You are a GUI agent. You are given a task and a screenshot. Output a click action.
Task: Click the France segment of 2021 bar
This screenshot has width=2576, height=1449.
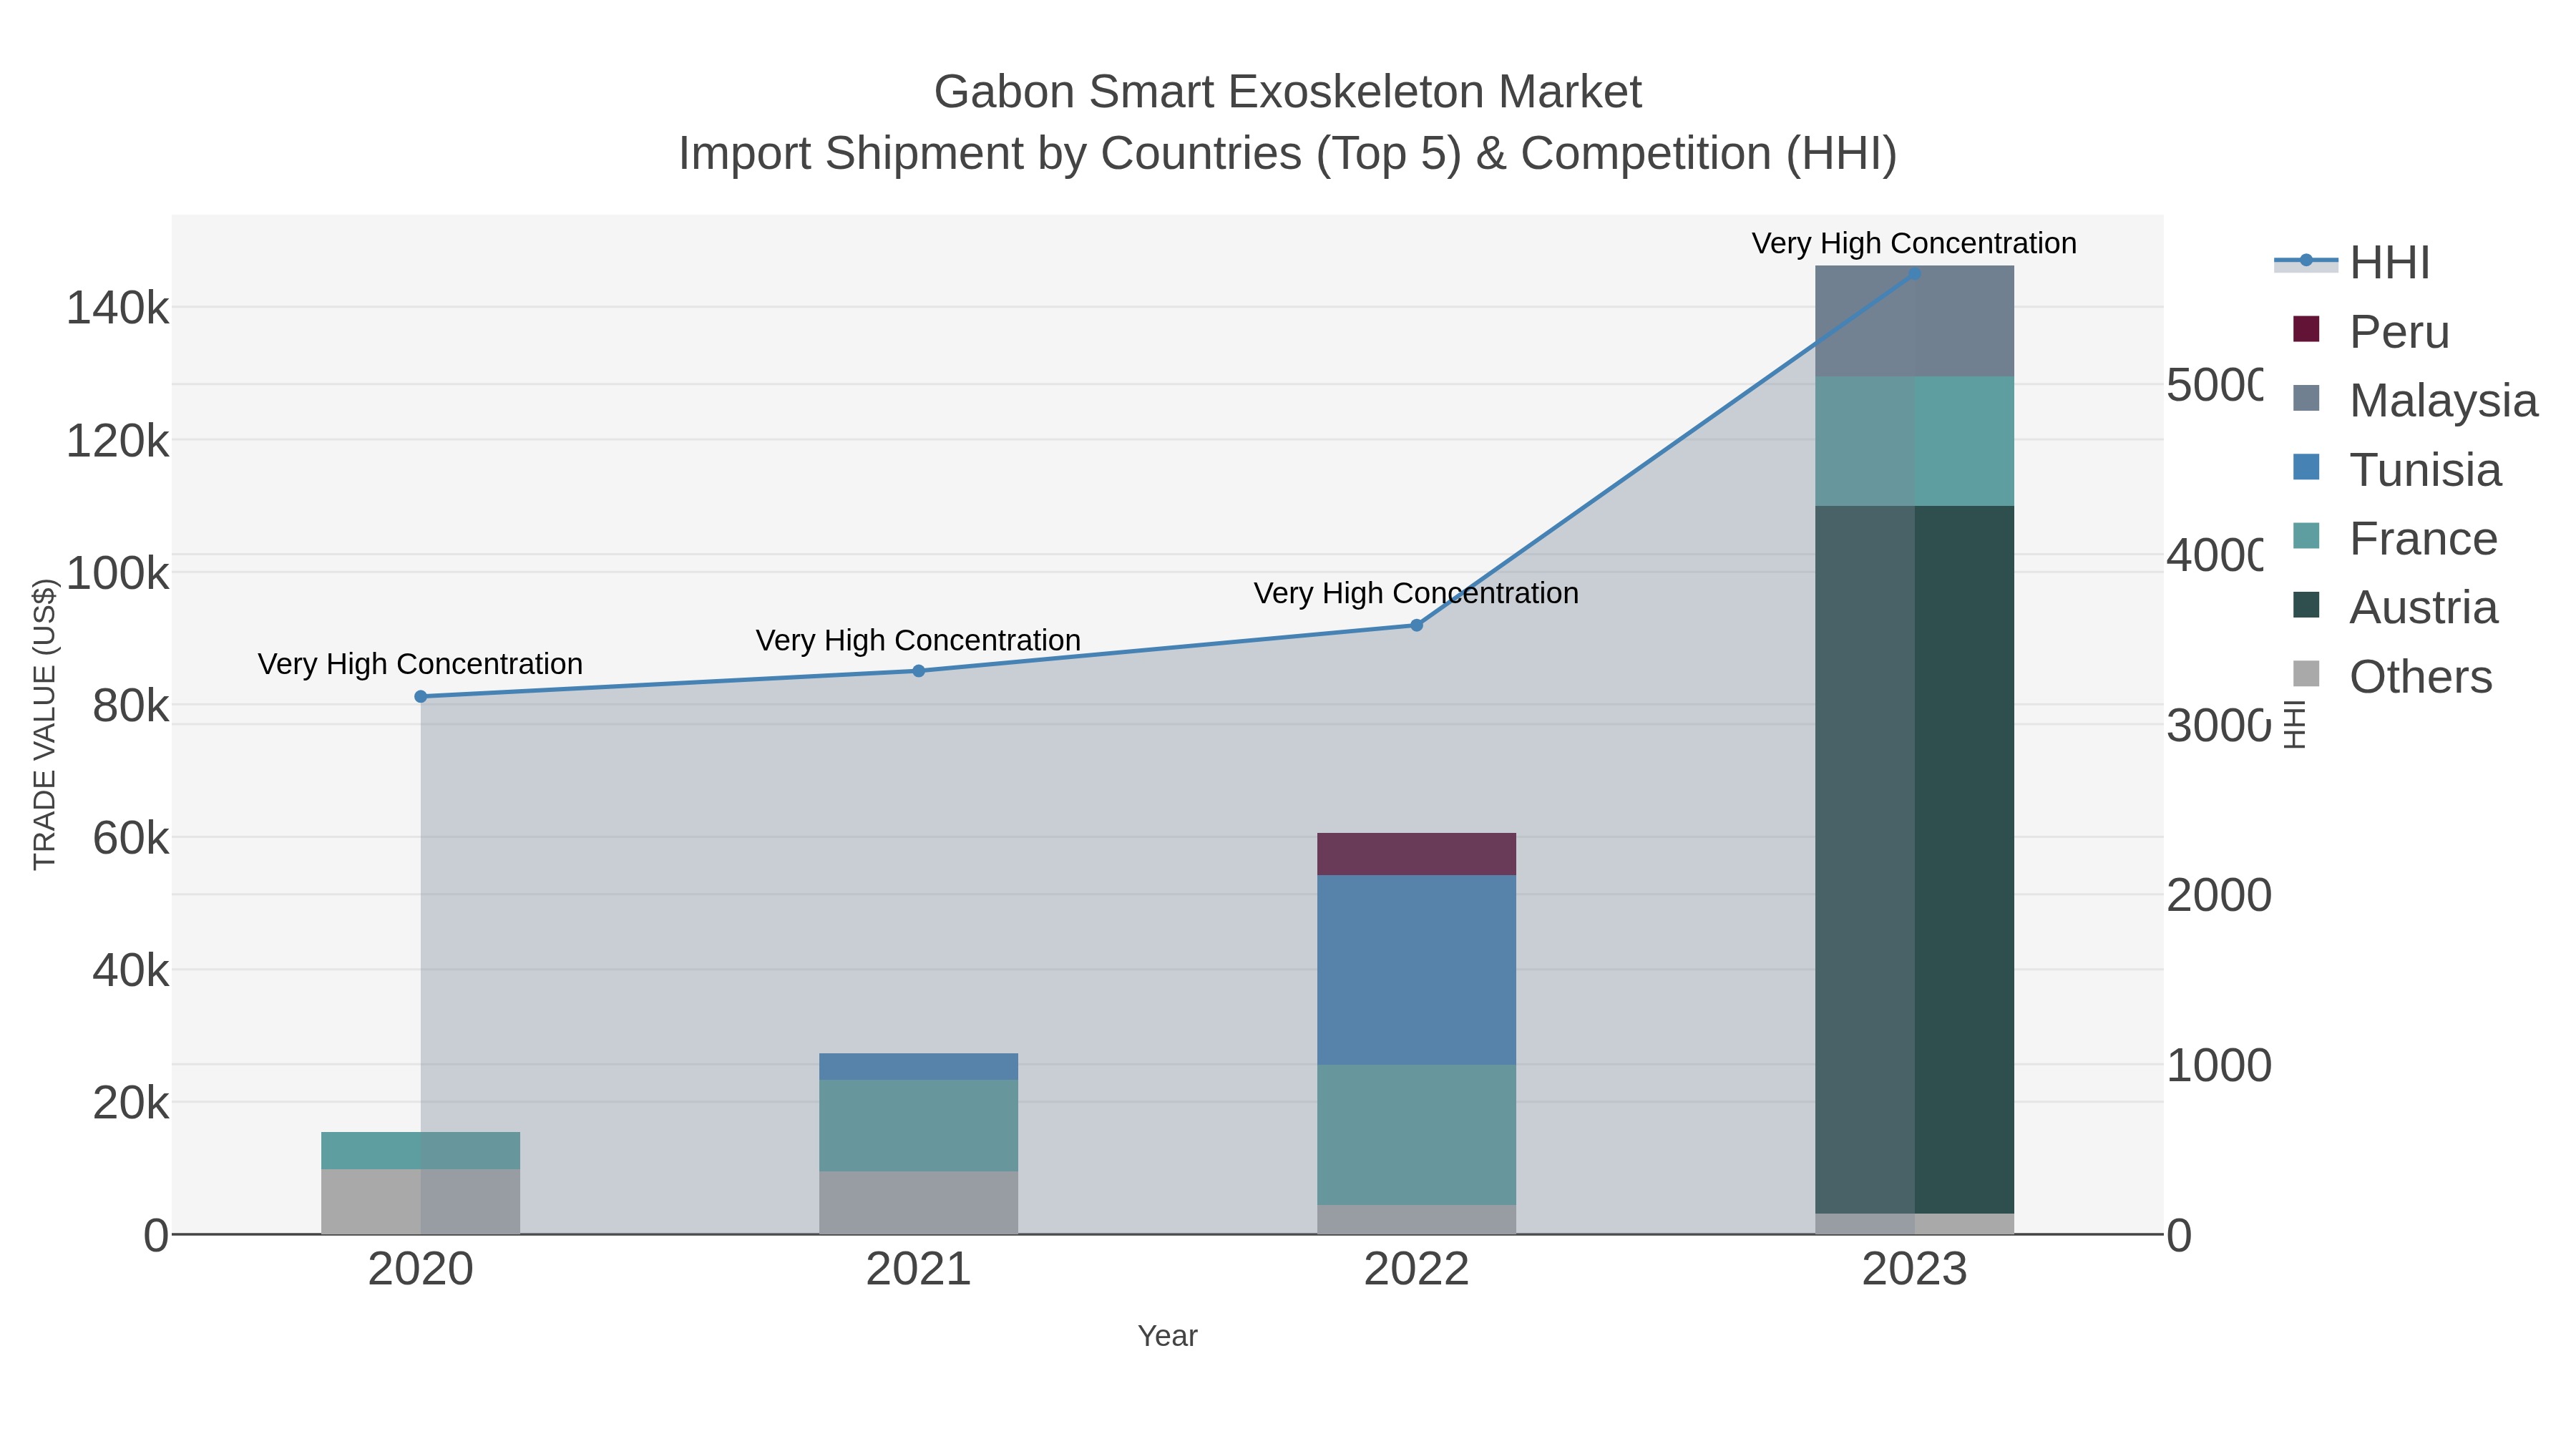(x=919, y=1126)
